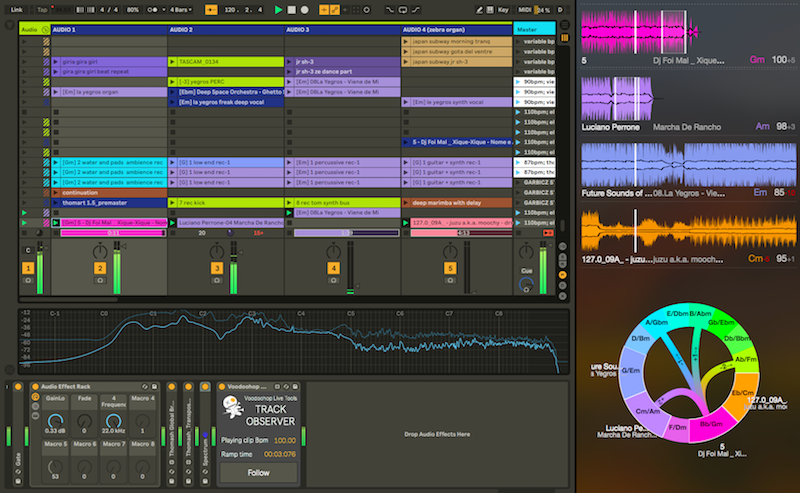Click the spectrum analyzer display
800x493 pixels.
pos(294,341)
